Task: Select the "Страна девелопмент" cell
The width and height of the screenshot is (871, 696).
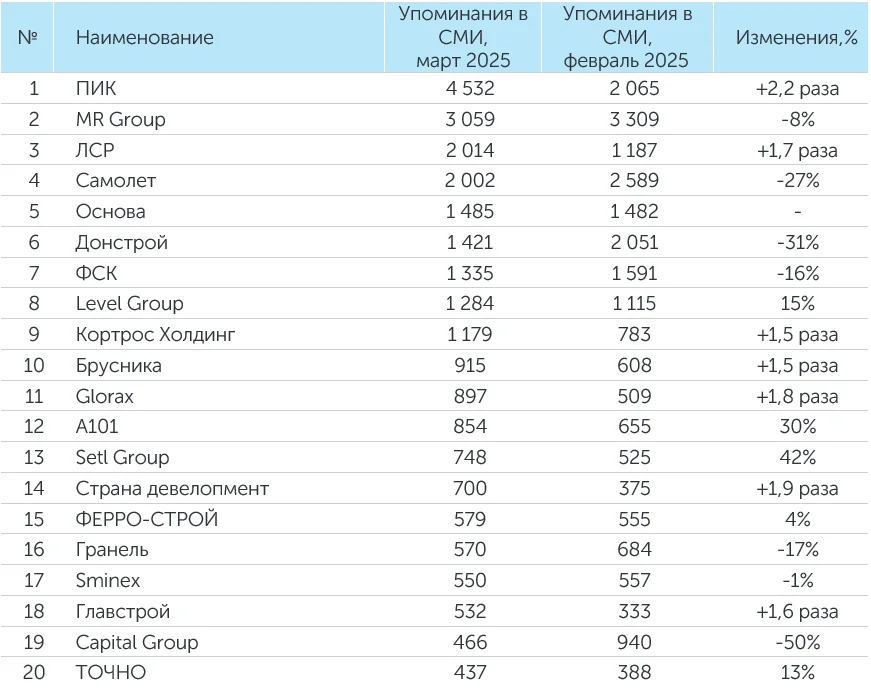Action: click(x=172, y=489)
